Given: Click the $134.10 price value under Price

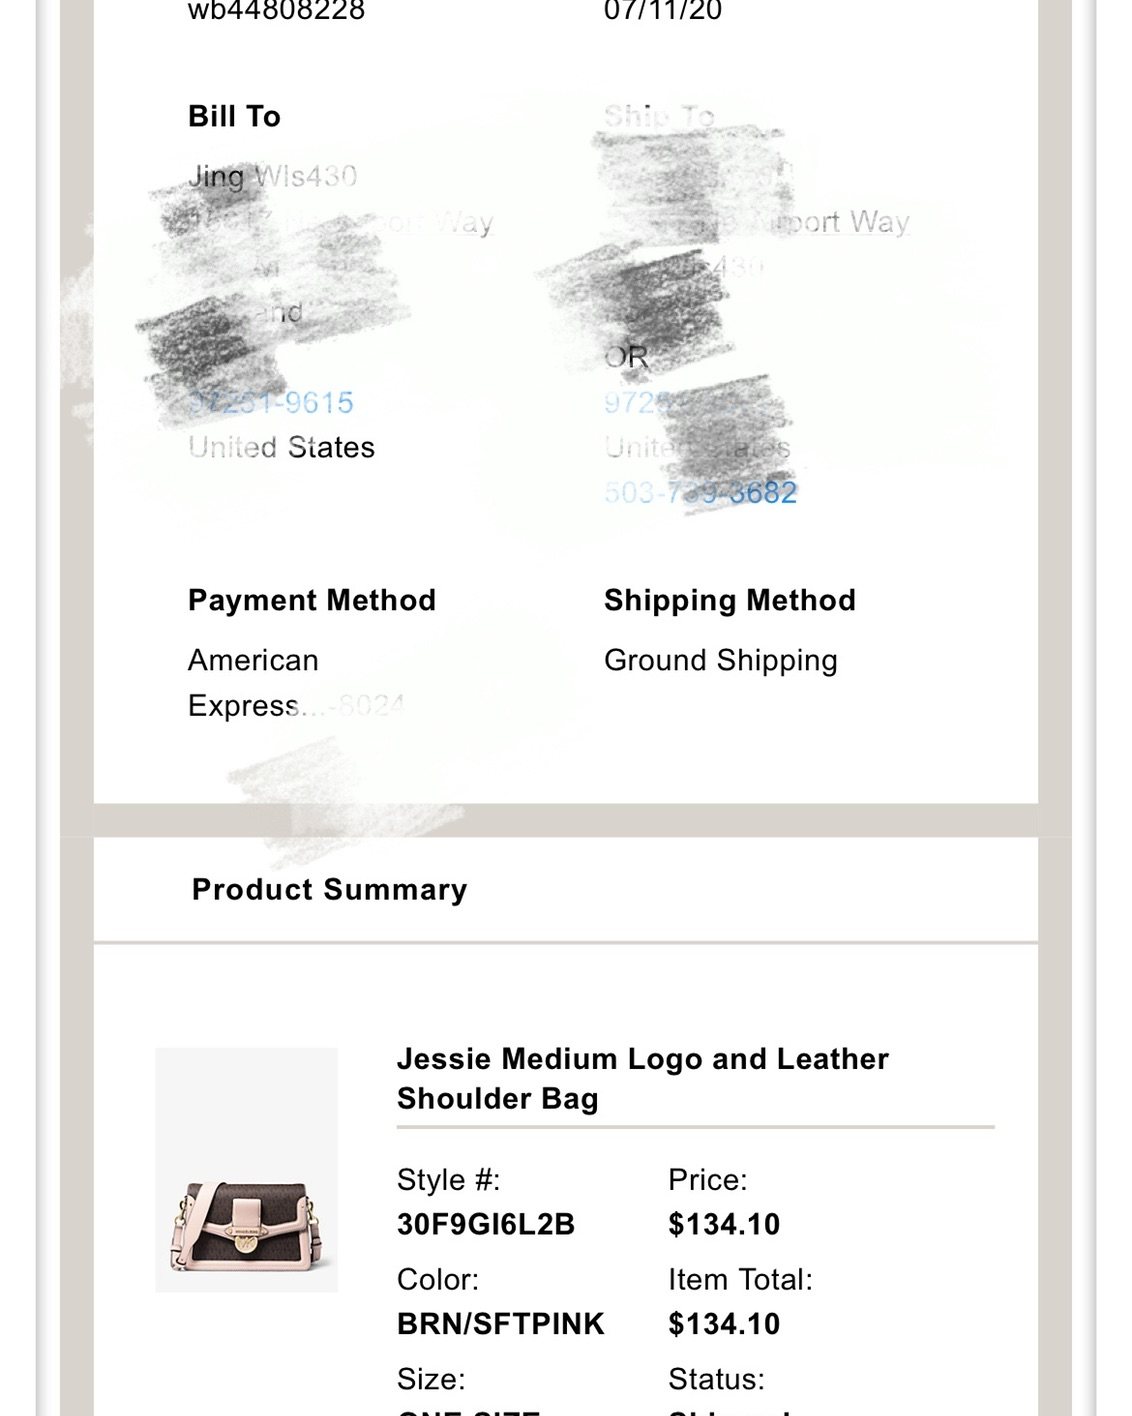Looking at the screenshot, I should click(724, 1224).
